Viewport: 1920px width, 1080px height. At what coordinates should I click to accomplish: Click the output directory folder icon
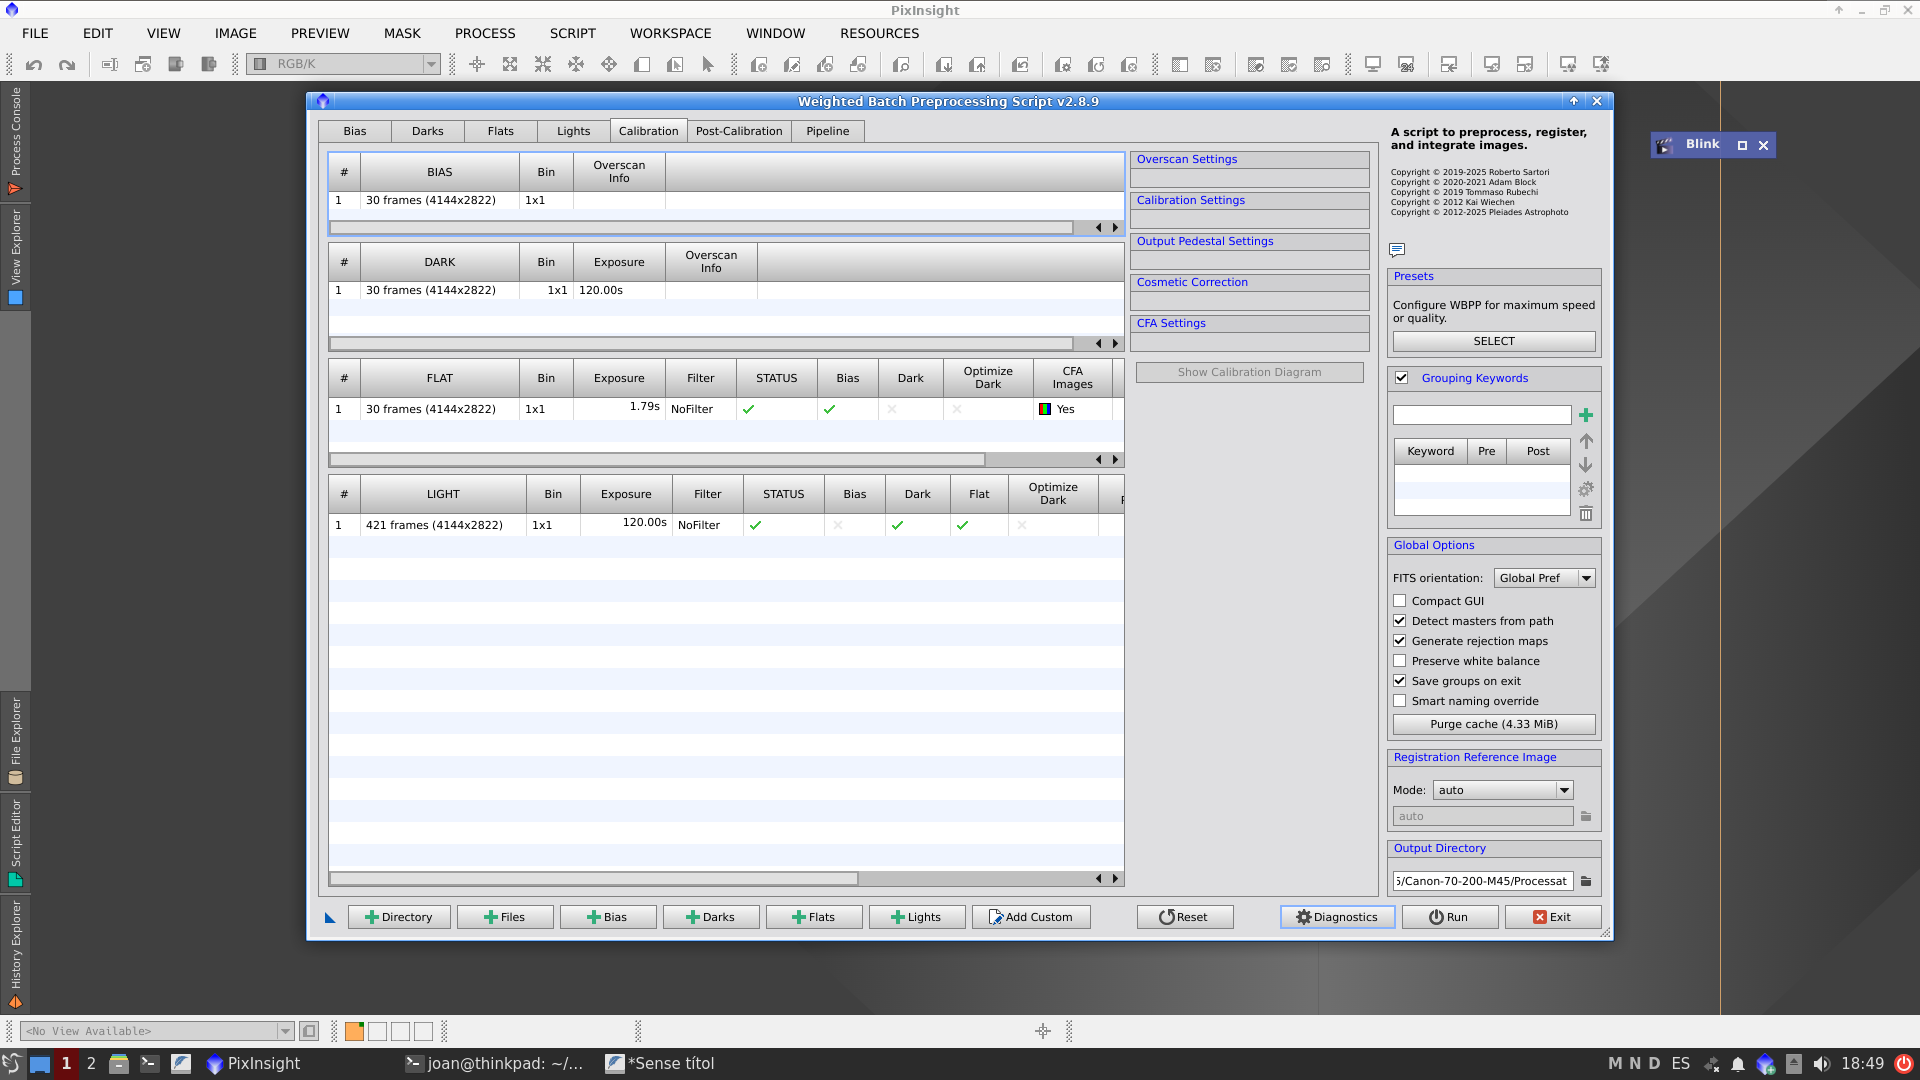click(x=1586, y=881)
